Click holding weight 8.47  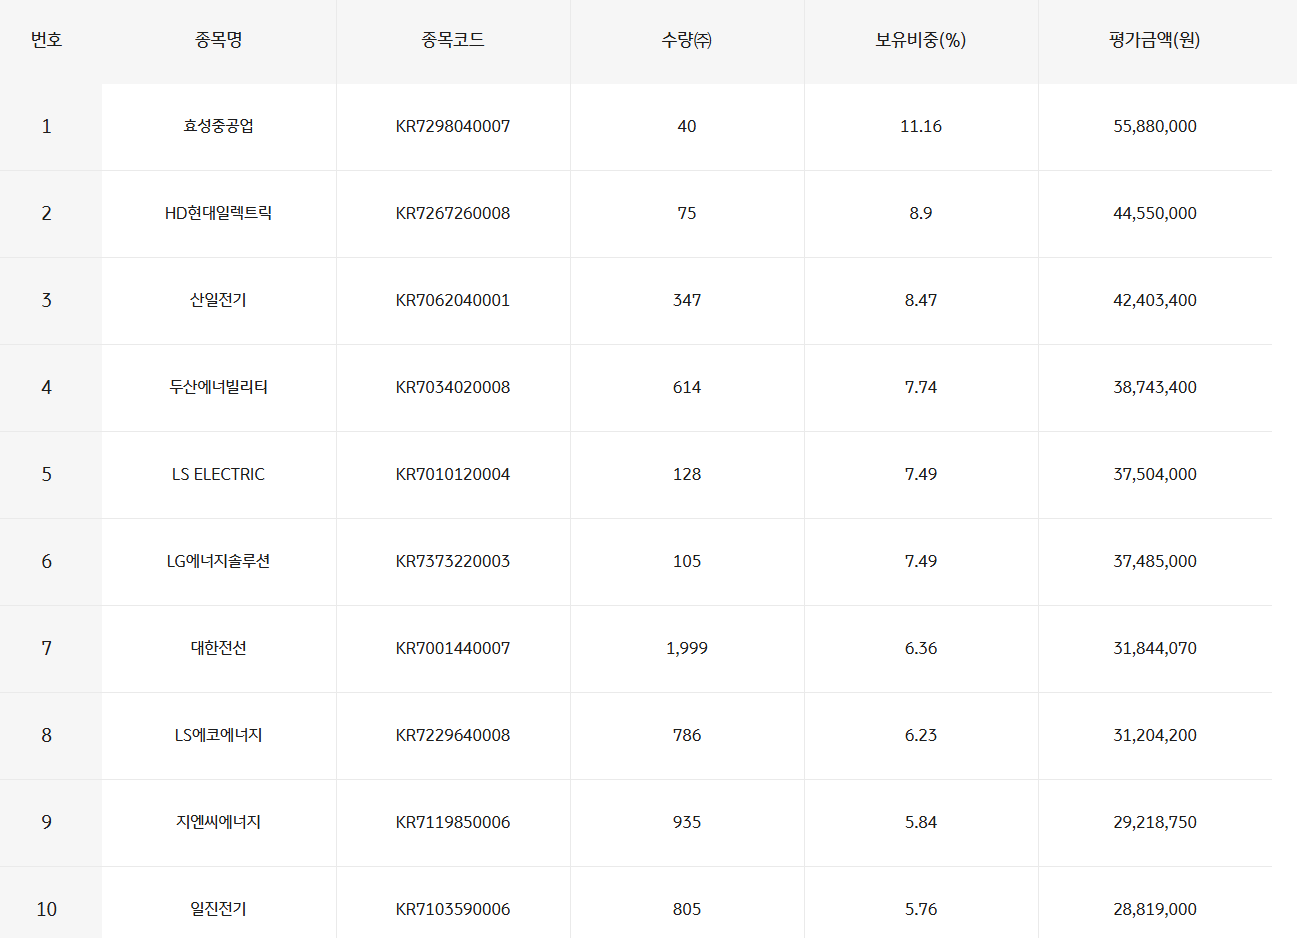tap(921, 300)
